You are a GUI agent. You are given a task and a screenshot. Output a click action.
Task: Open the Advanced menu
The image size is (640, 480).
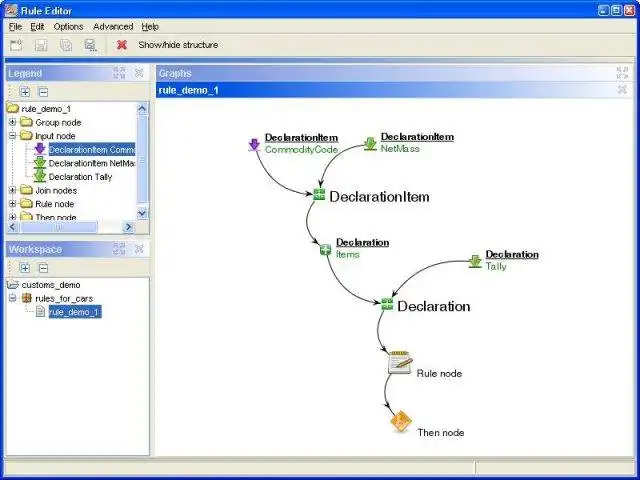click(x=113, y=27)
